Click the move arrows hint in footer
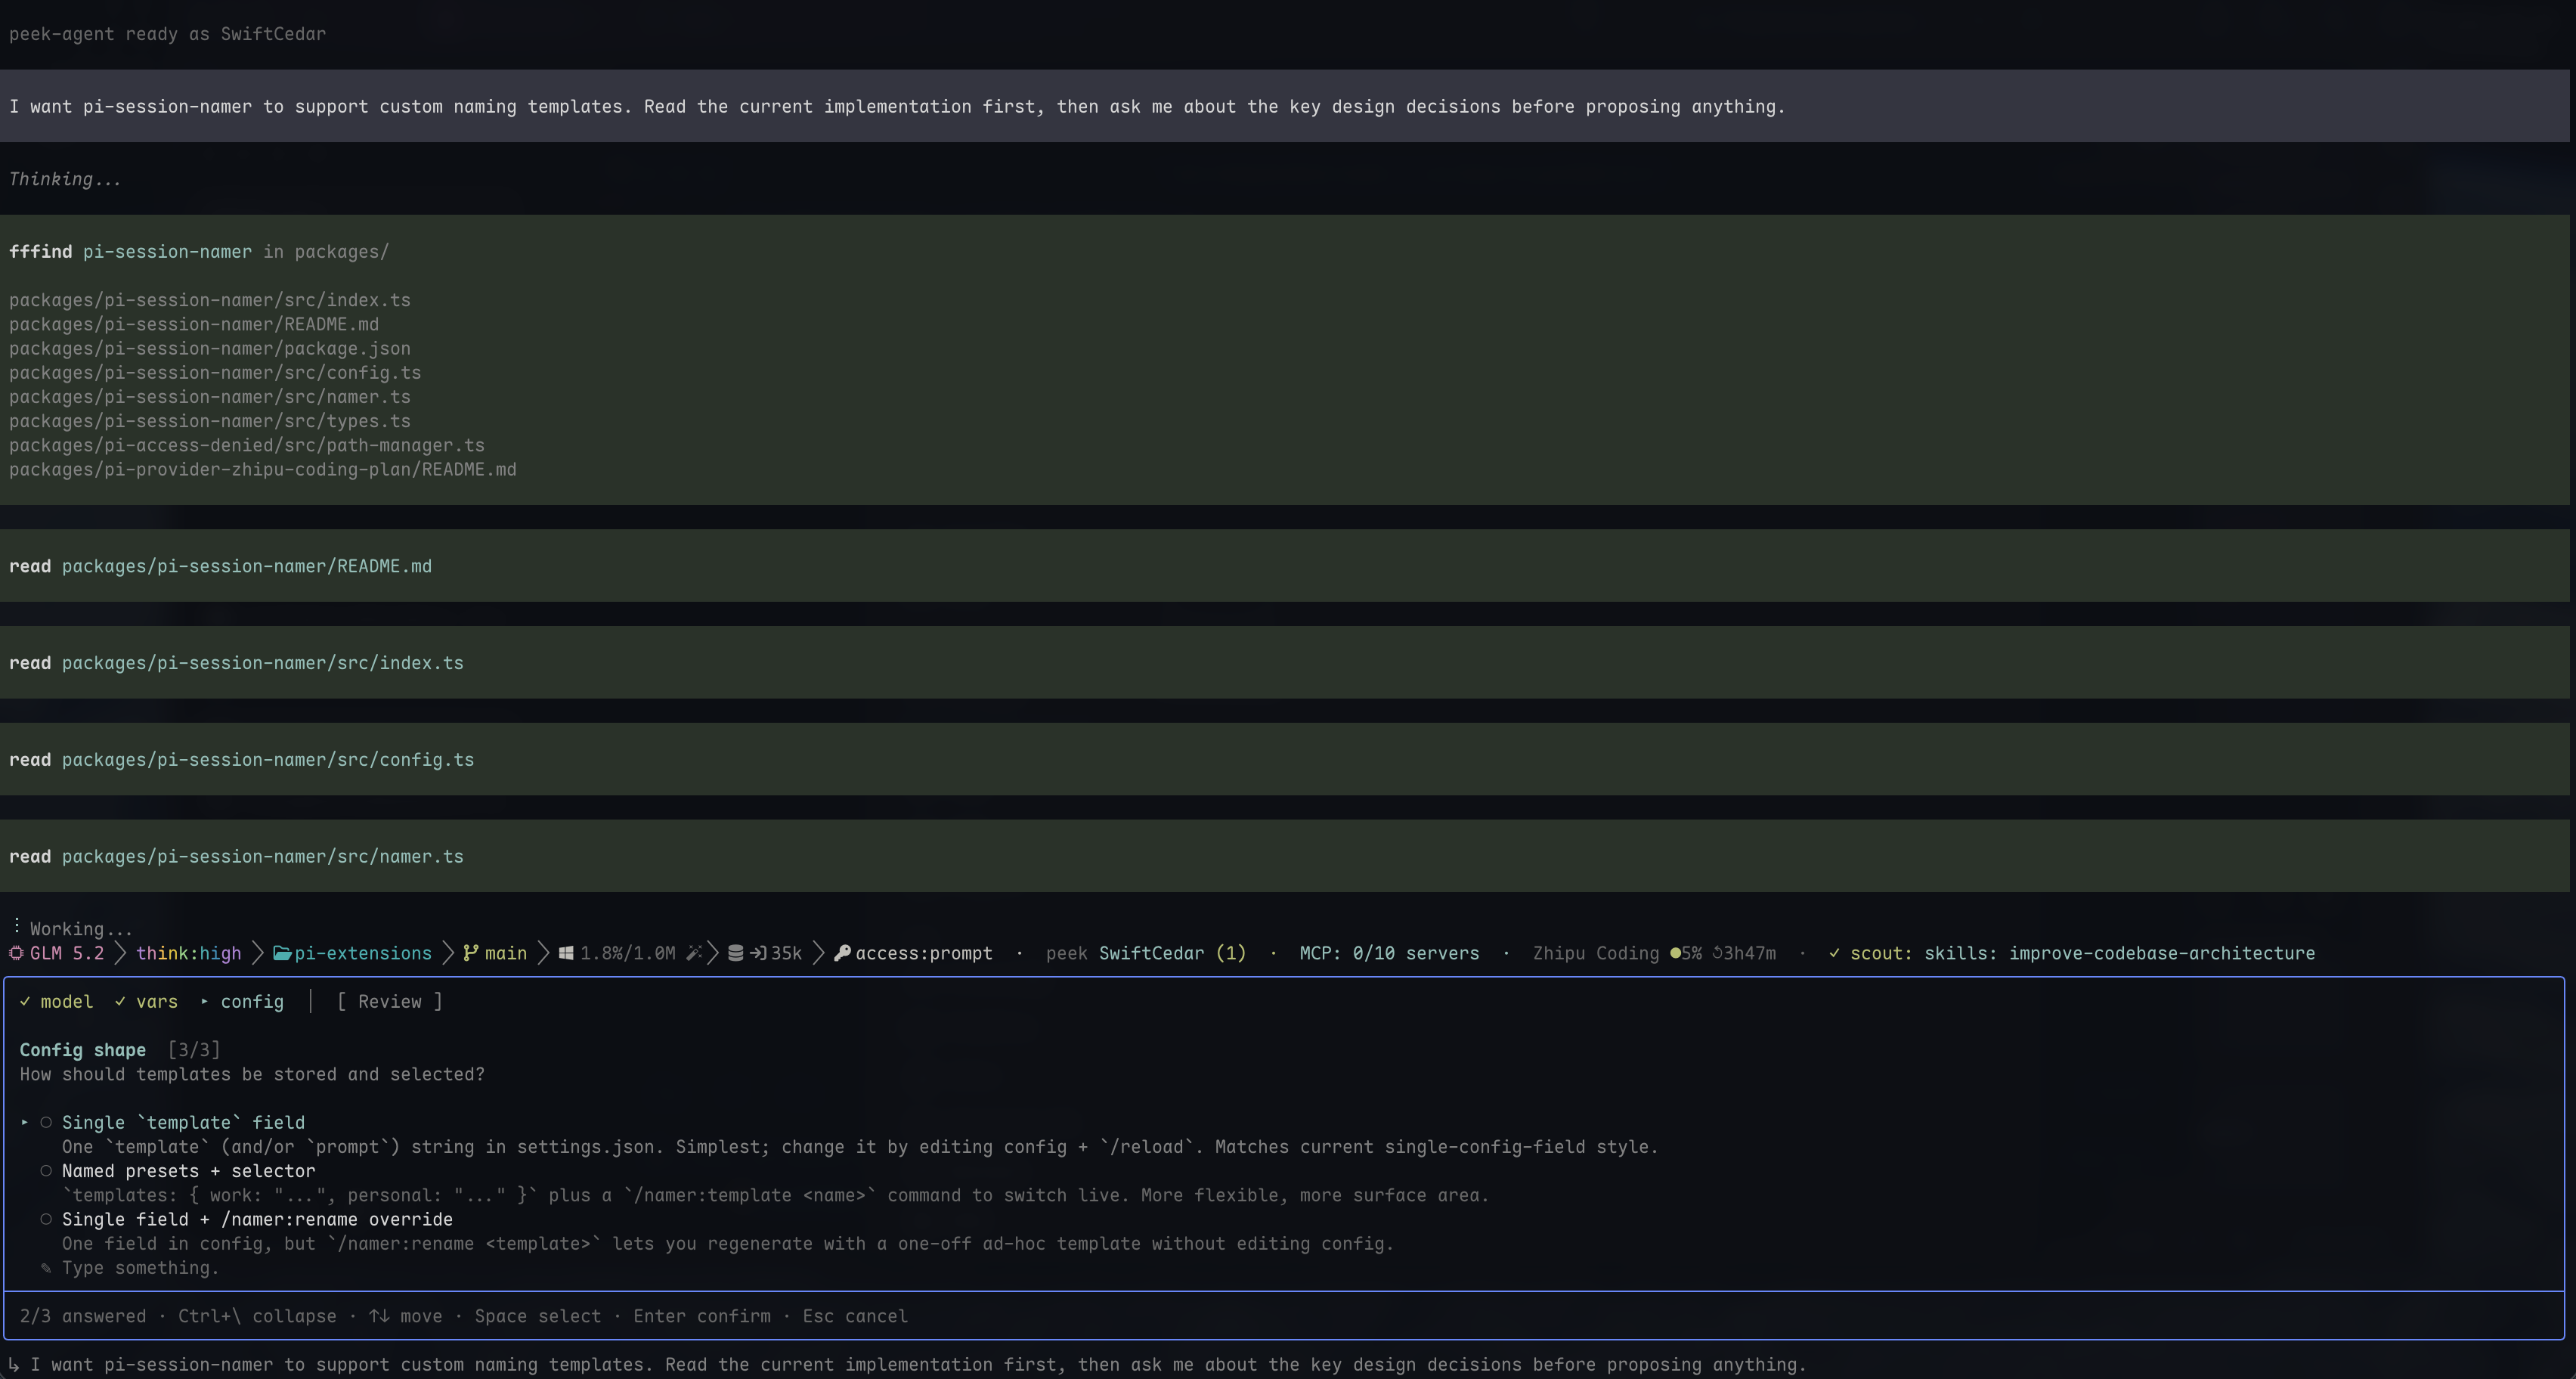 [x=405, y=1316]
